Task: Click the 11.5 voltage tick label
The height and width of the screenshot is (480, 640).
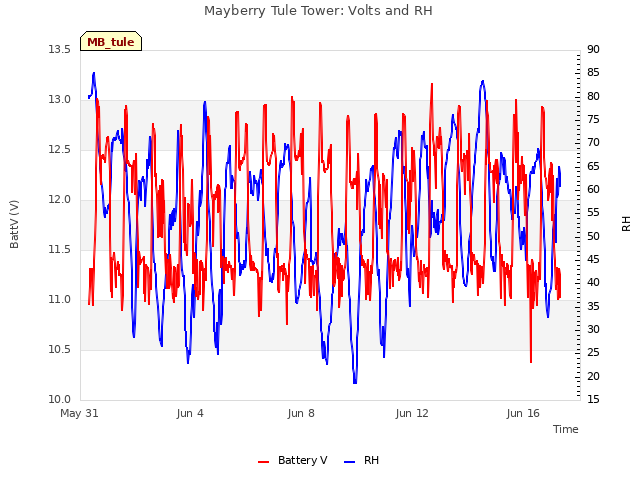Action: pos(60,249)
